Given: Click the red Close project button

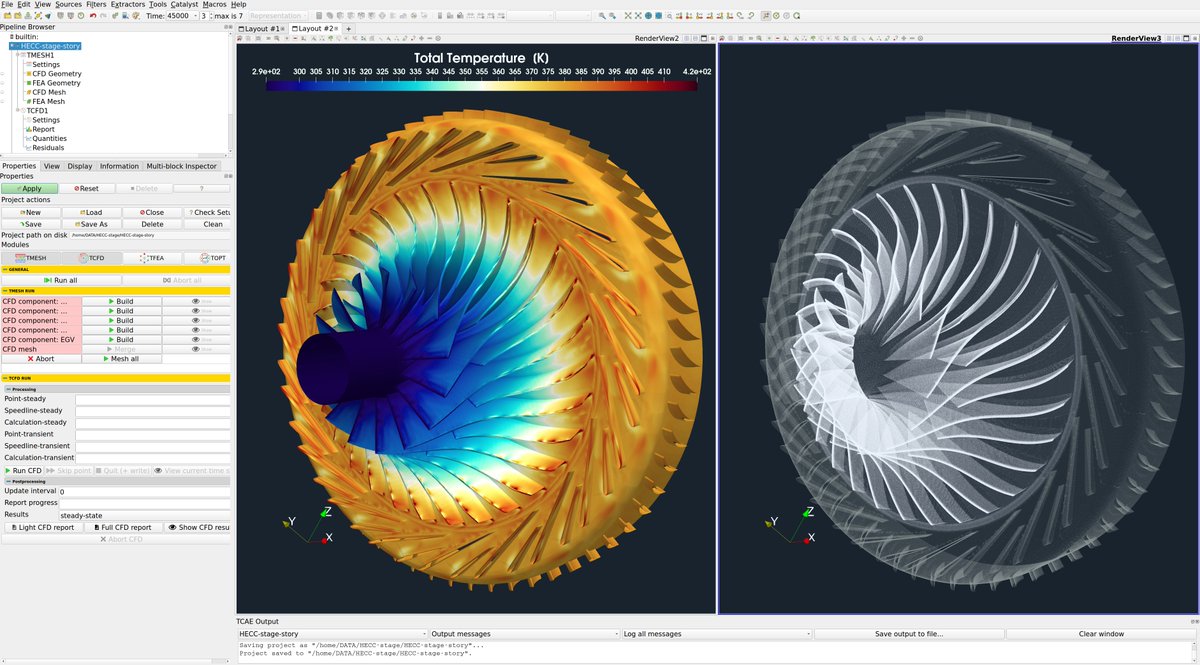Looking at the screenshot, I should point(151,212).
